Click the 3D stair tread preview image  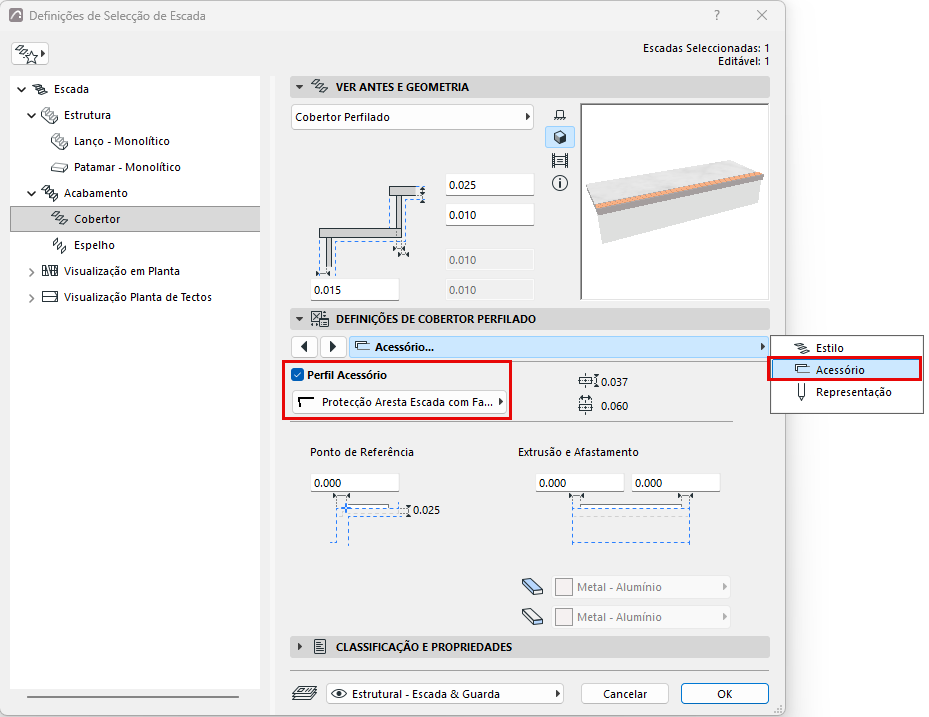pyautogui.click(x=674, y=201)
